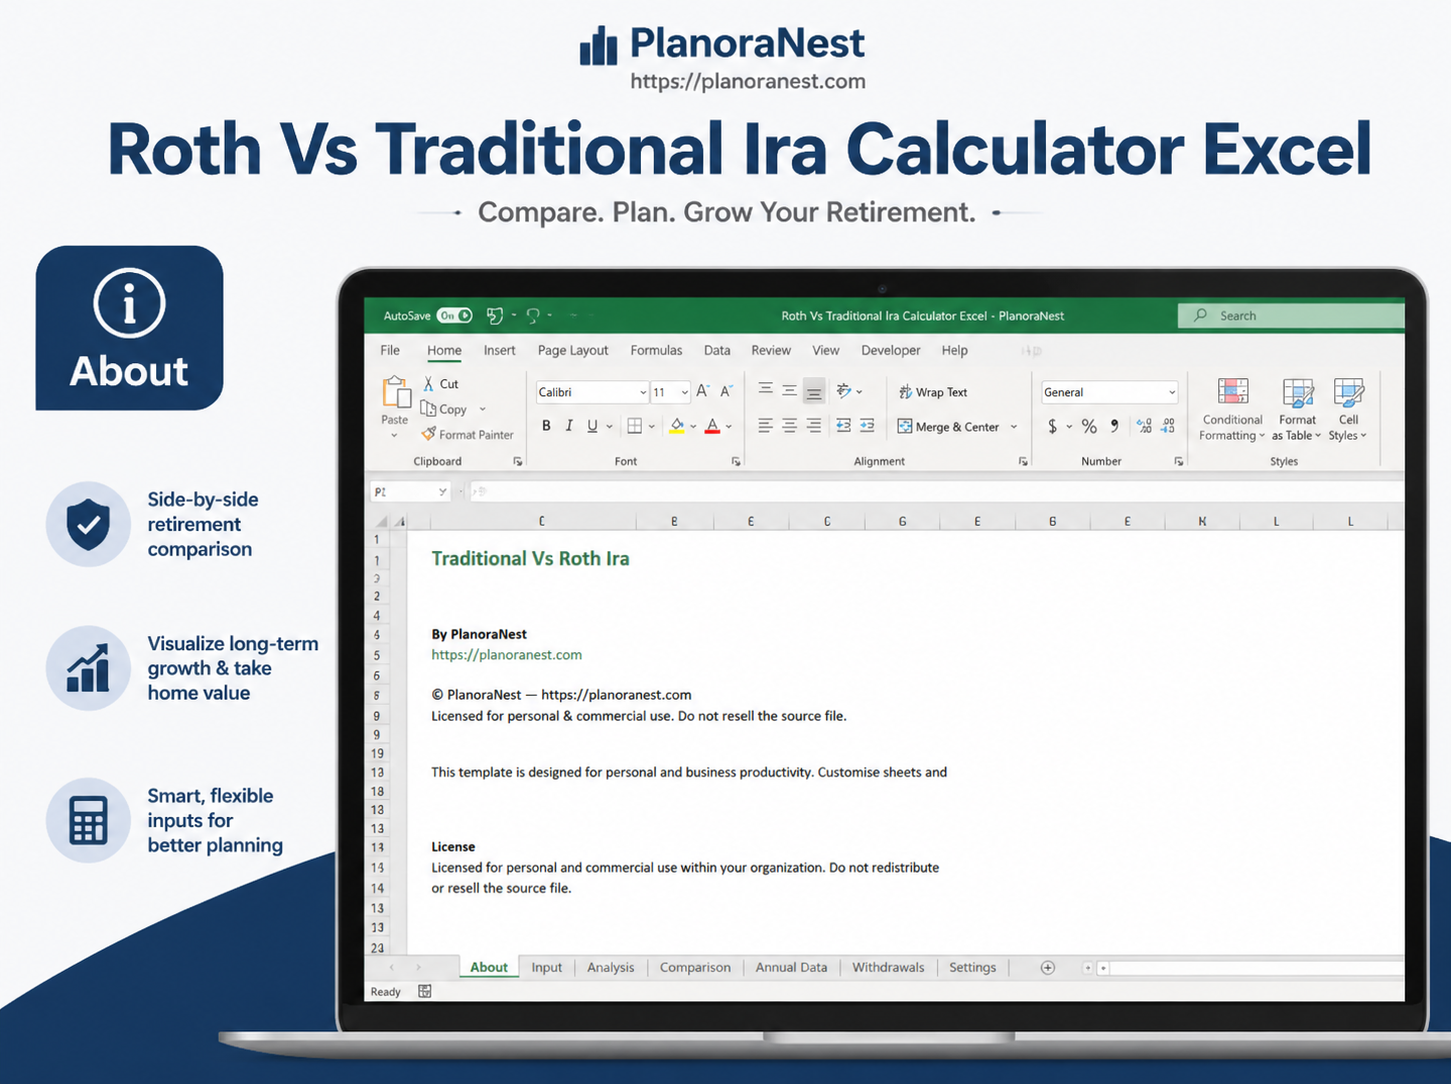
Task: Switch to Formulas ribbon tab
Action: [656, 350]
